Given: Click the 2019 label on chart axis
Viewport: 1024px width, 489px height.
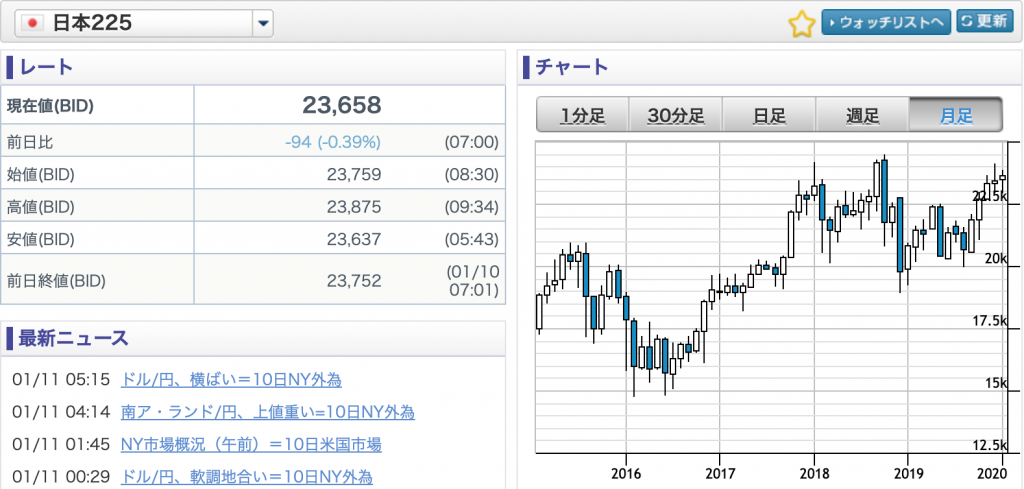Looking at the screenshot, I should 908,472.
